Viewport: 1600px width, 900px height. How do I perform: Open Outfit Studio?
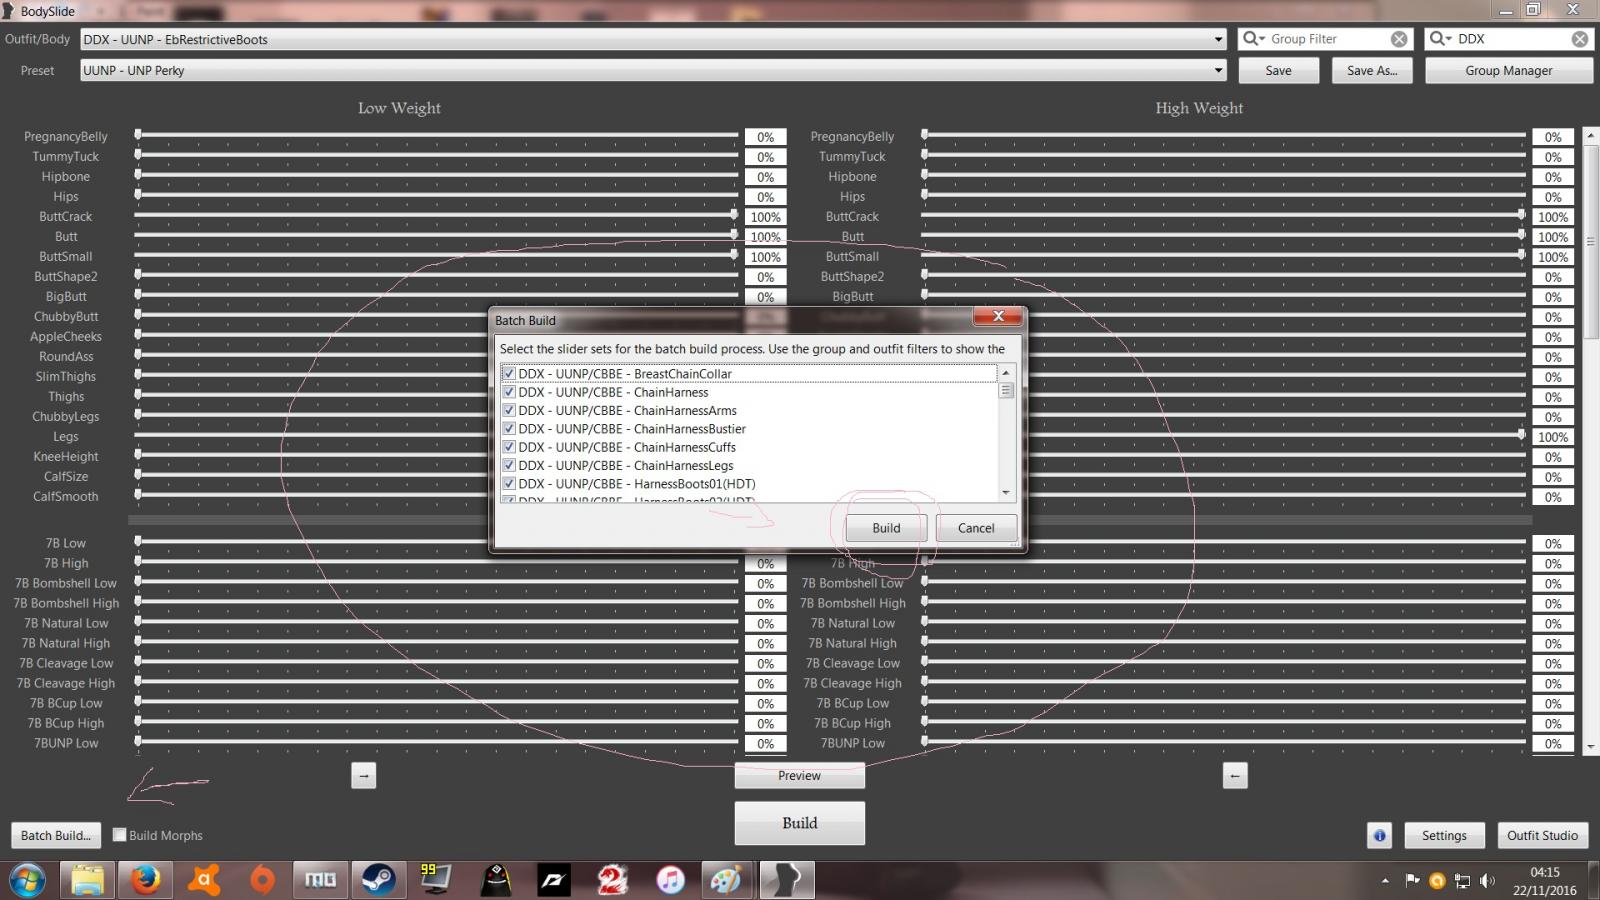(1543, 835)
